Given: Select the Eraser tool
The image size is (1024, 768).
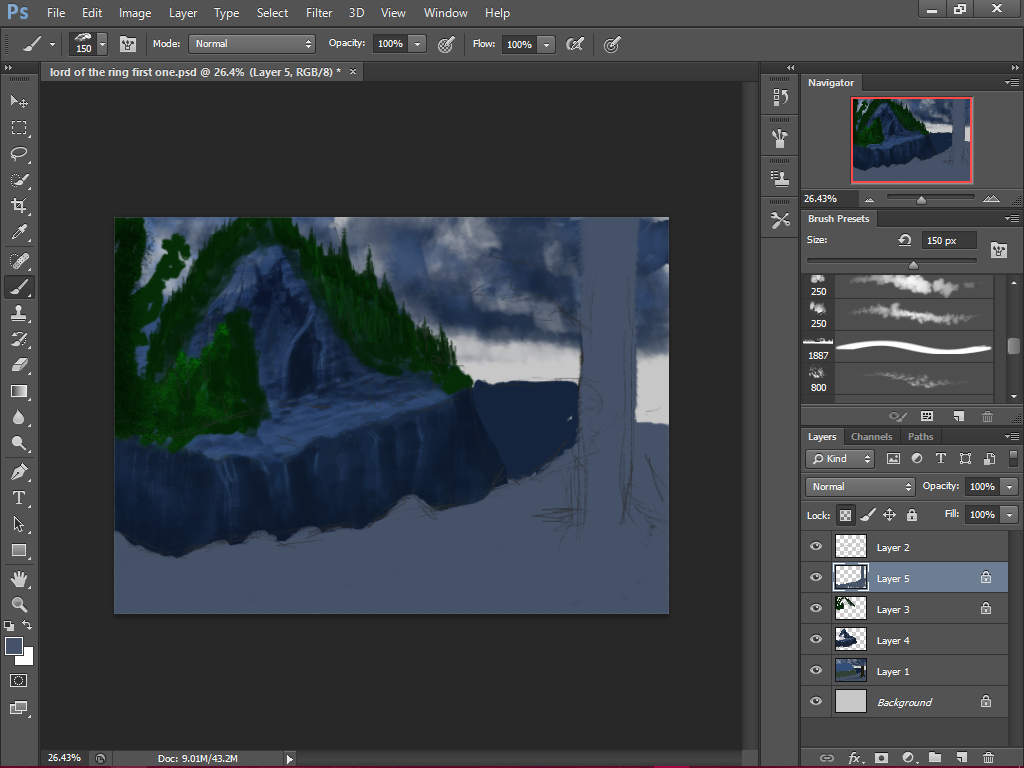Looking at the screenshot, I should [x=19, y=365].
